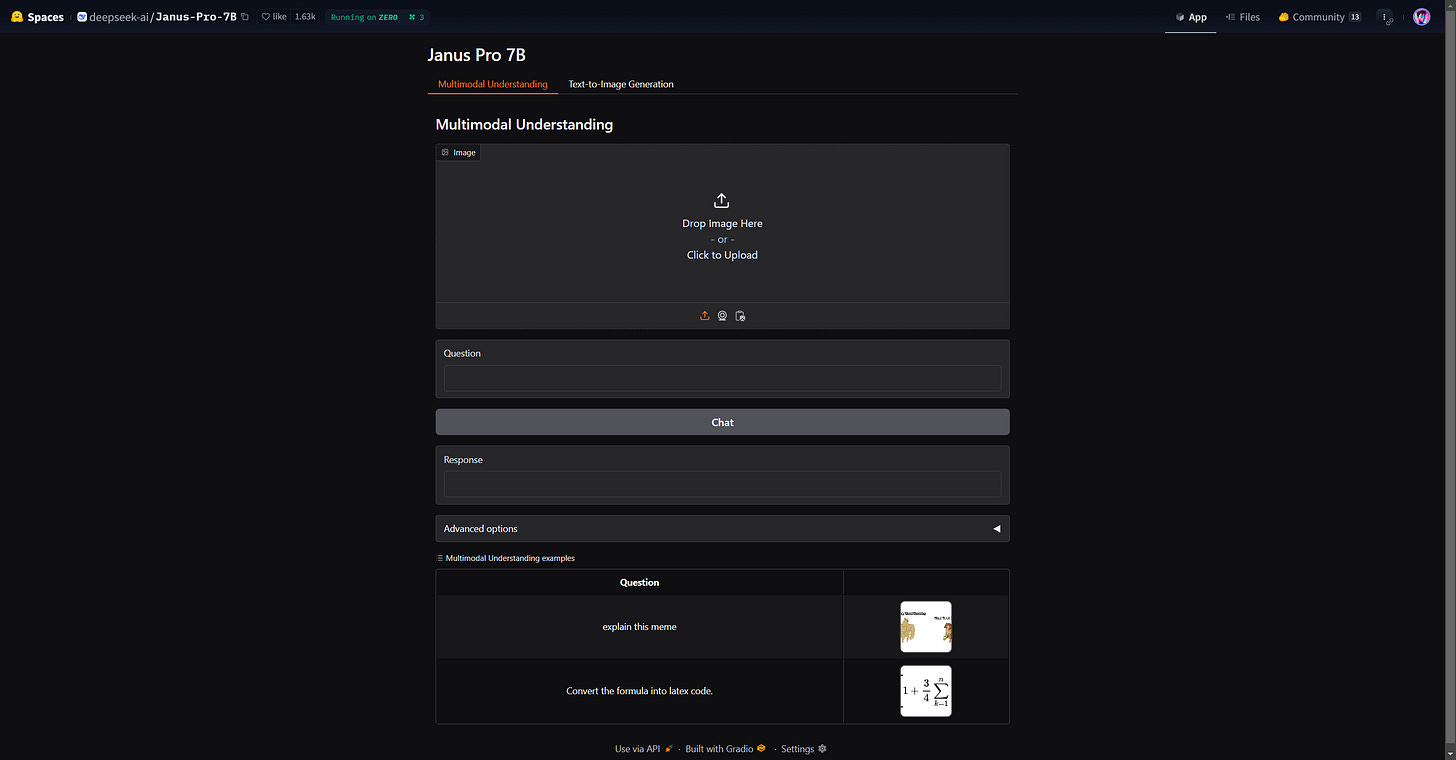Copy the space name with clipboard icon
This screenshot has width=1456, height=760.
pos(245,17)
